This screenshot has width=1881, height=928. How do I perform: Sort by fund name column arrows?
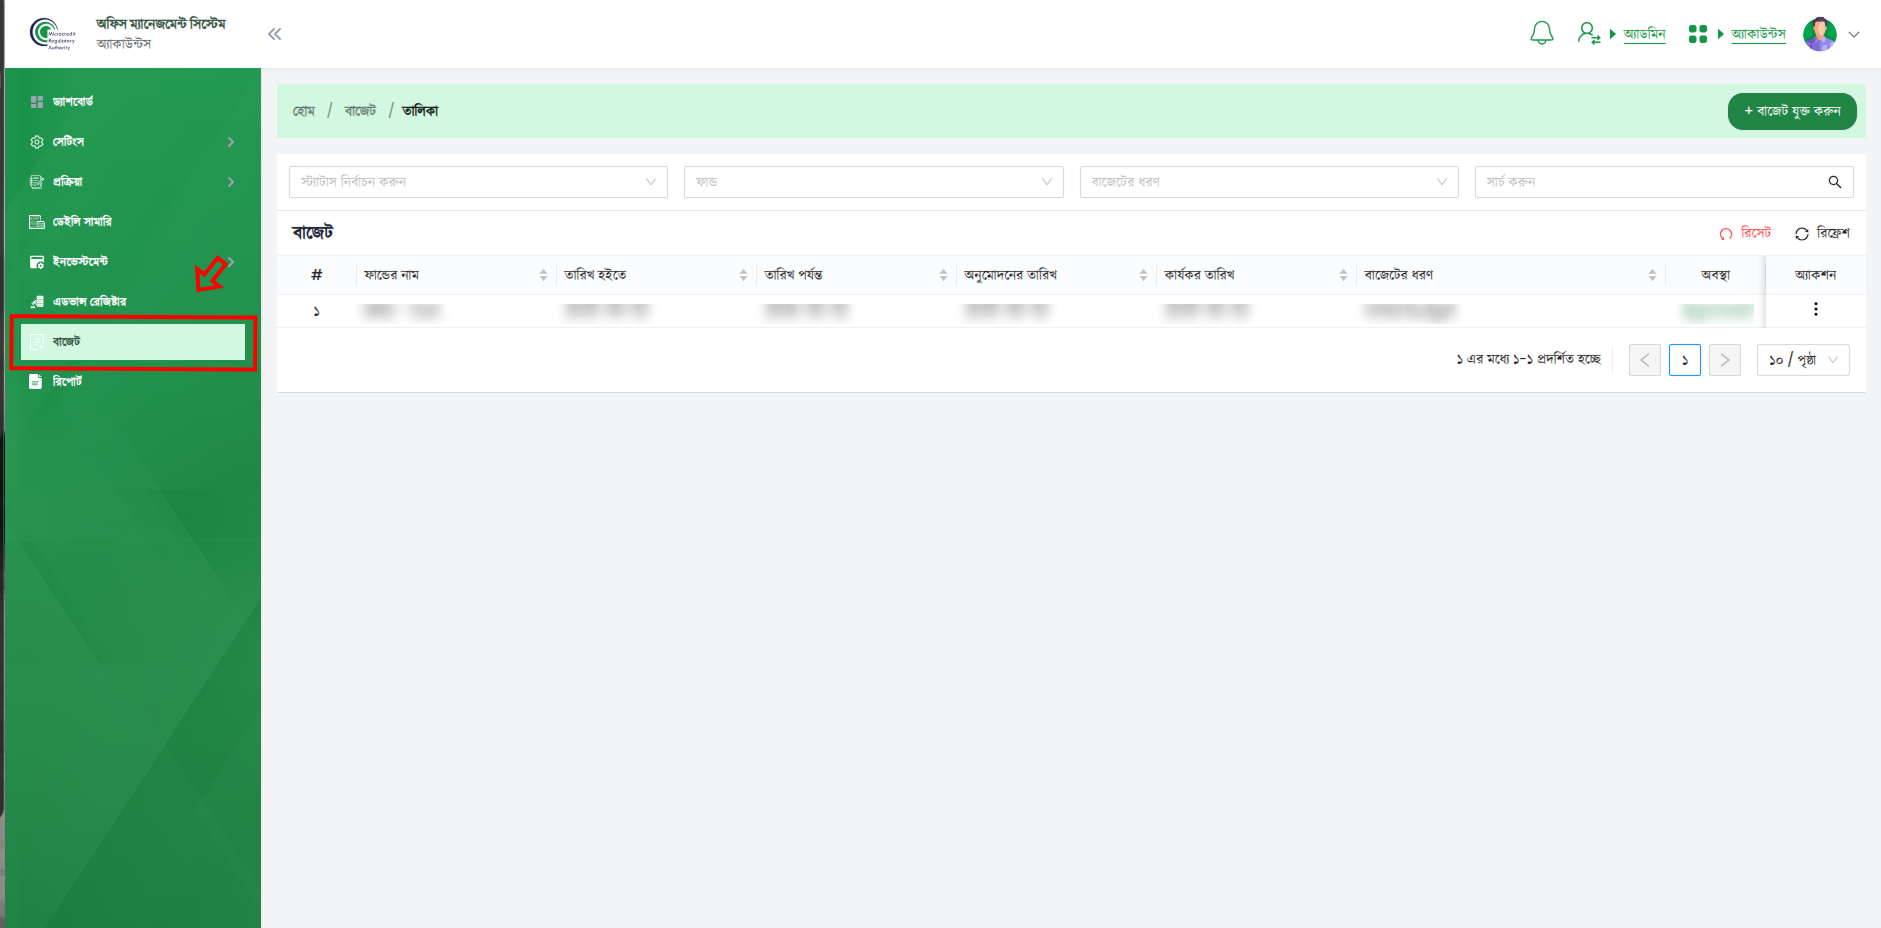[x=543, y=275]
